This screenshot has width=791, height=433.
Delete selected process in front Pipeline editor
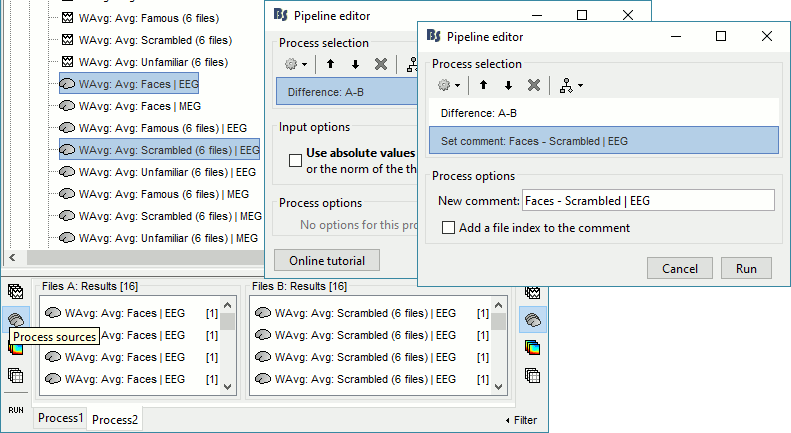[534, 86]
